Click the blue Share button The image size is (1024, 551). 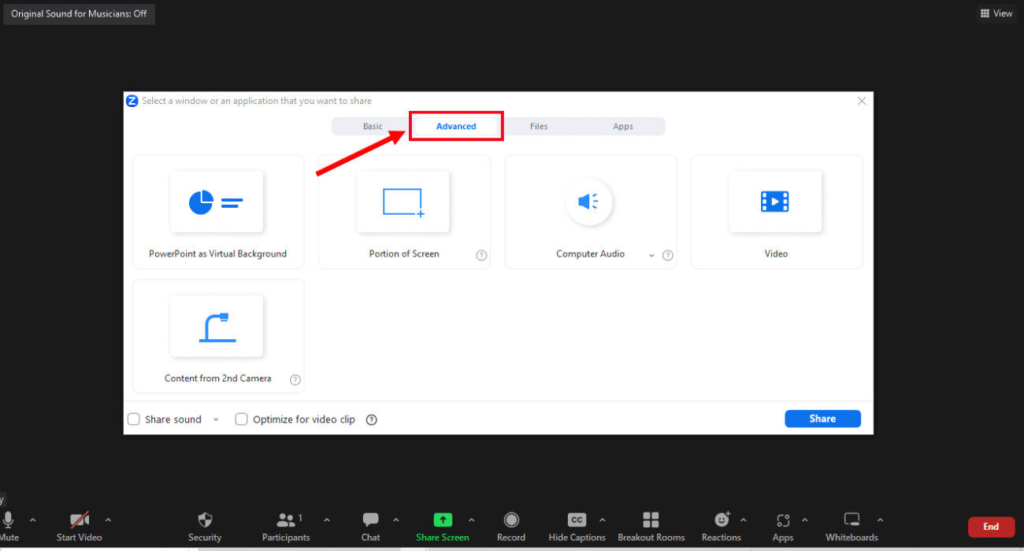(822, 418)
